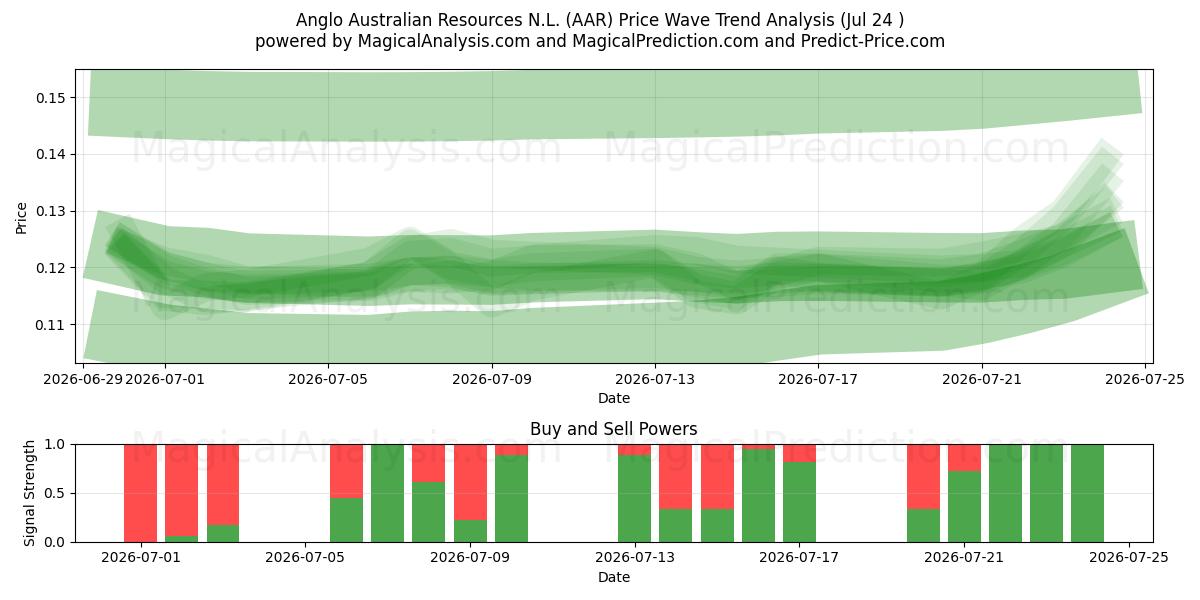The height and width of the screenshot is (600, 1200).
Task: Click the 2026-07-05 date under the price chart
Action: coord(329,379)
